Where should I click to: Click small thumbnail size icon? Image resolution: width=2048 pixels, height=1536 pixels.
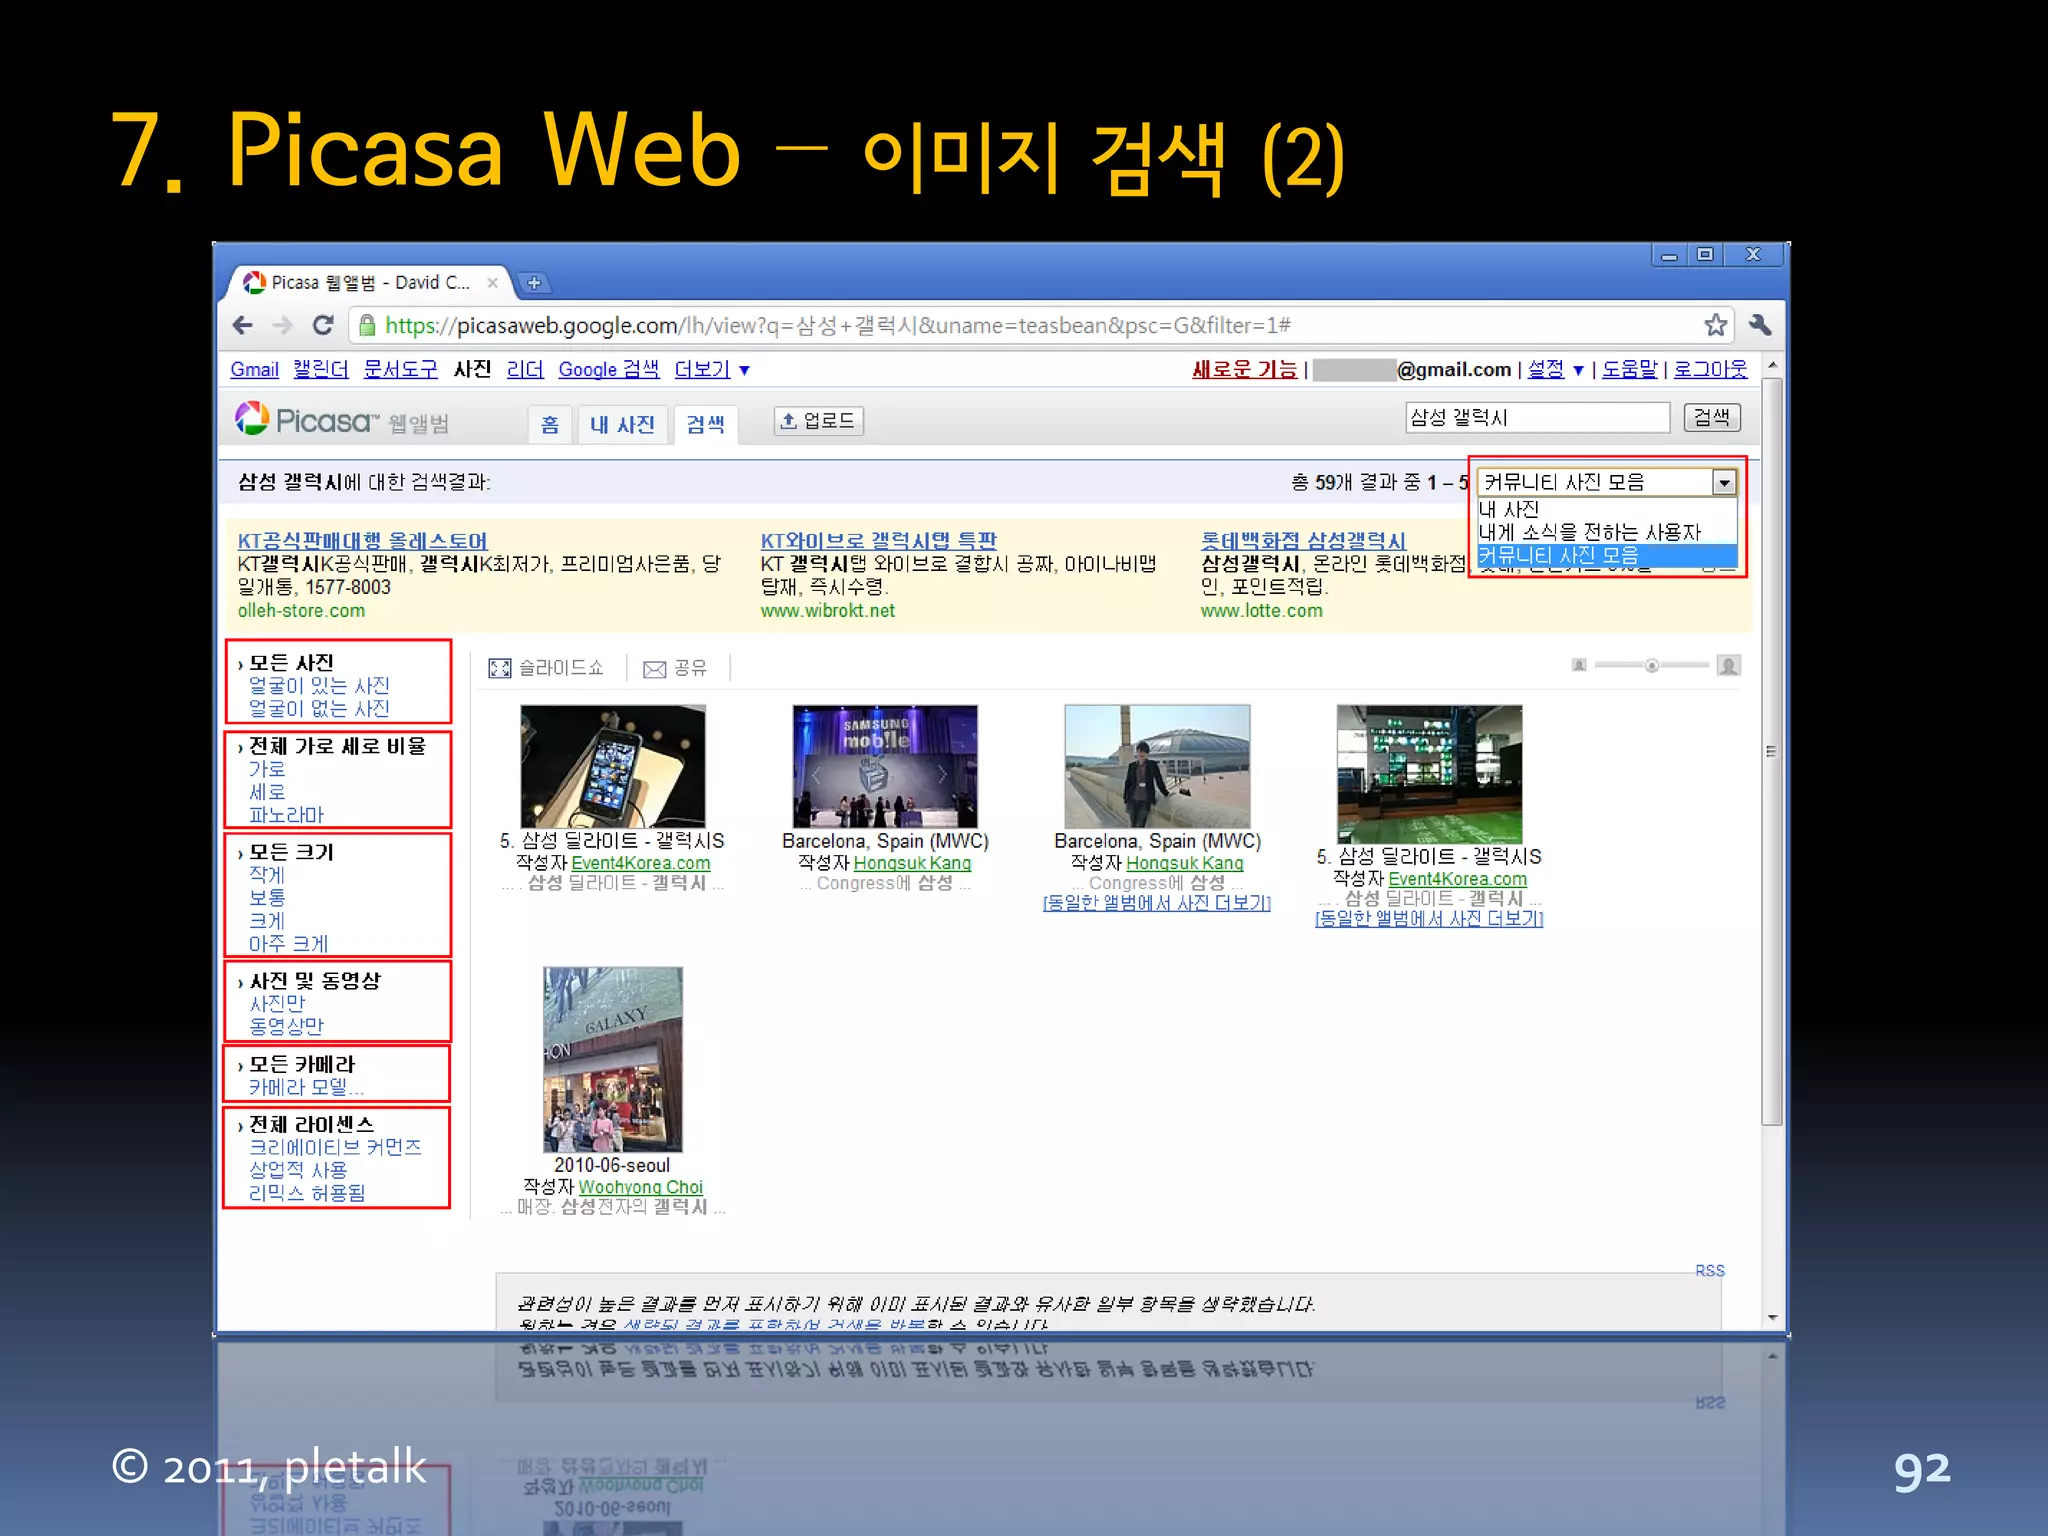pyautogui.click(x=1579, y=665)
